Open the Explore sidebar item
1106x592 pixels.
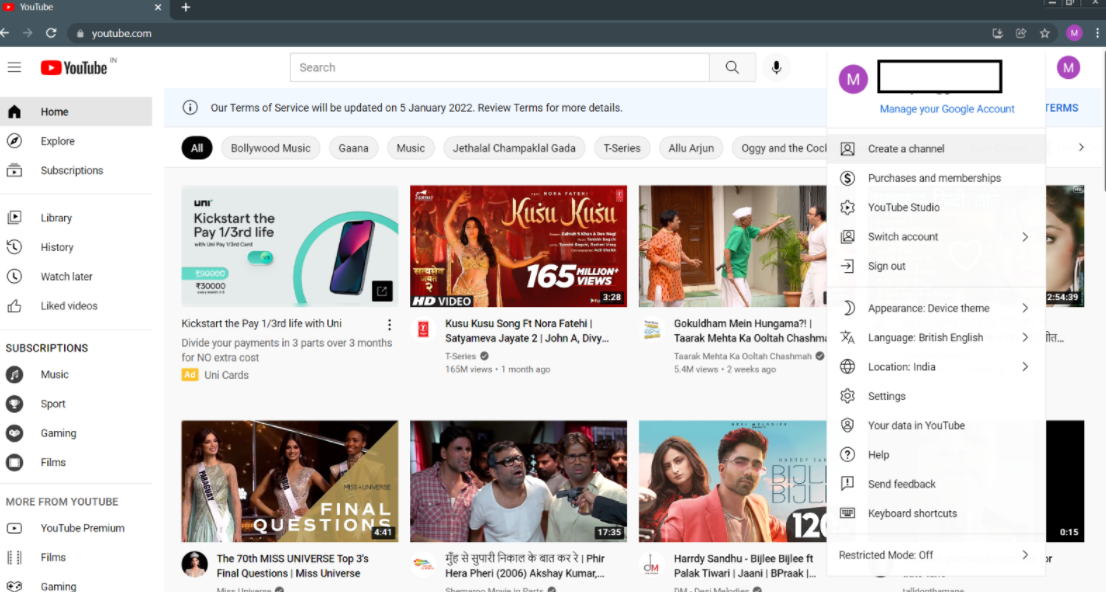(57, 141)
